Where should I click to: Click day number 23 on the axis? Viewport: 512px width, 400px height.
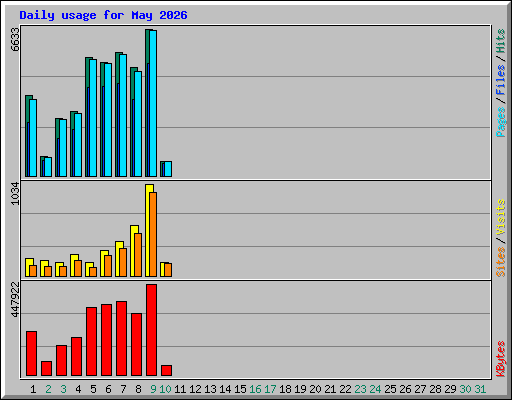pyautogui.click(x=360, y=389)
